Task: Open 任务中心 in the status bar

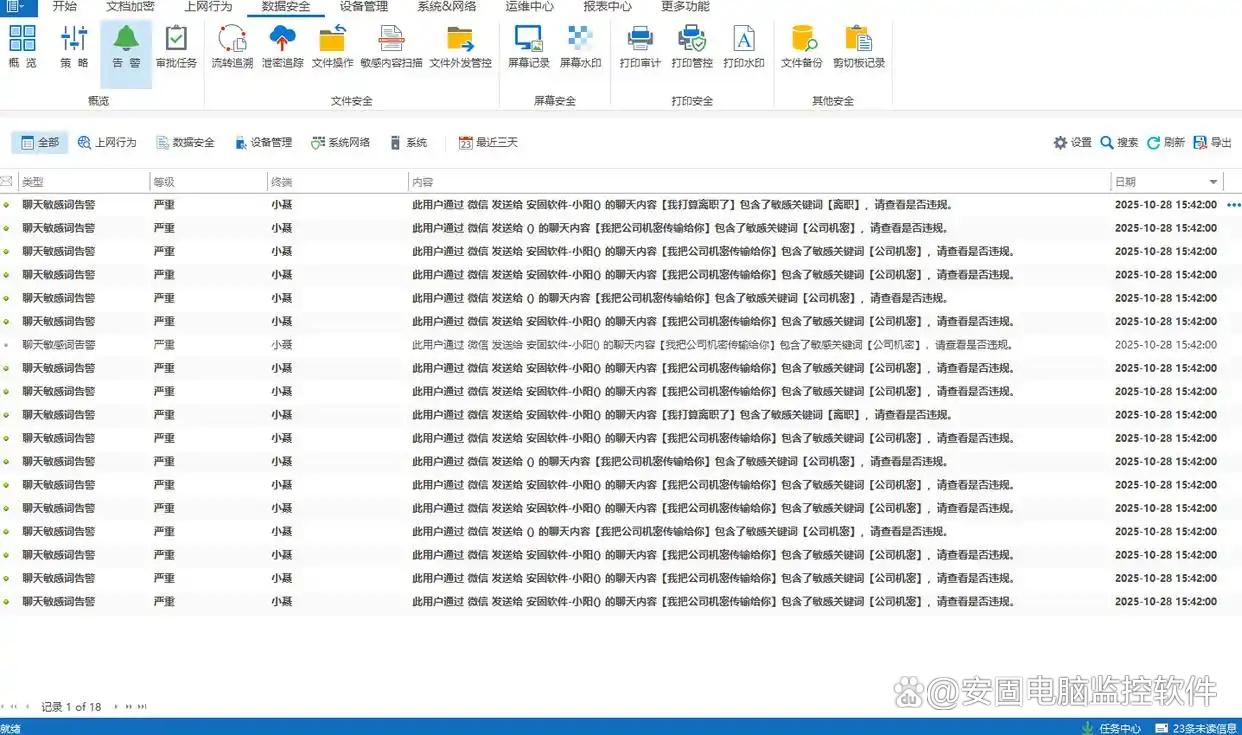Action: point(1111,728)
